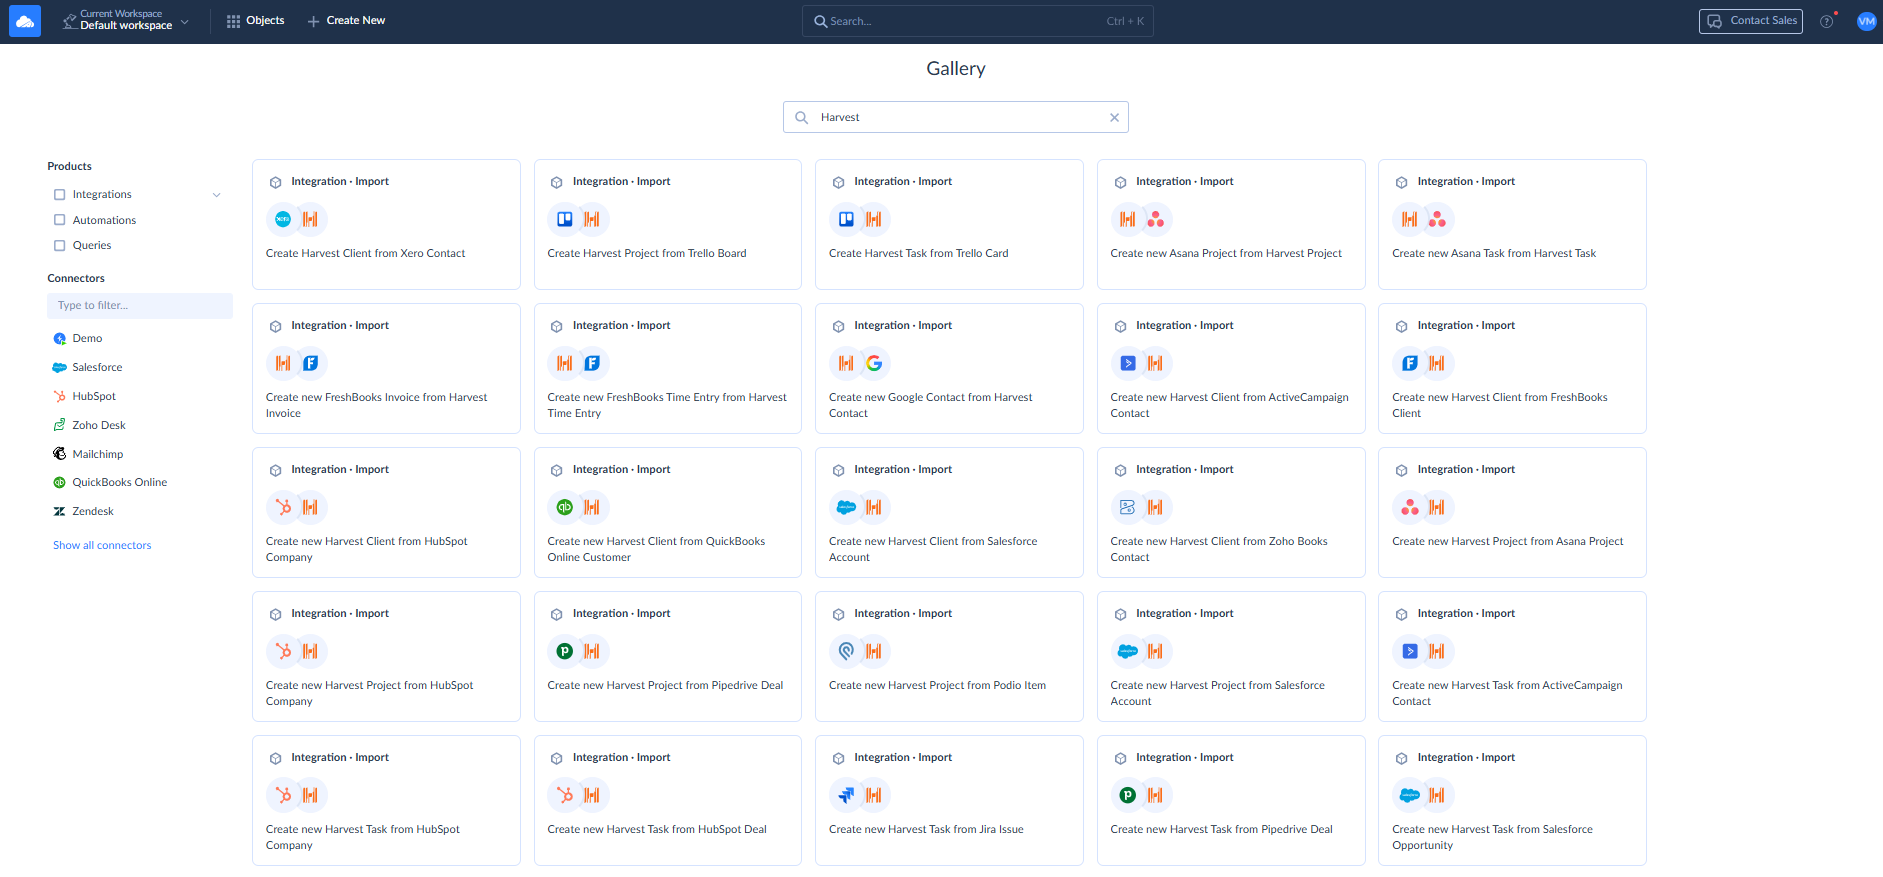The height and width of the screenshot is (877, 1883).
Task: Click the Salesforce connector icon in sidebar
Action: pyautogui.click(x=60, y=368)
